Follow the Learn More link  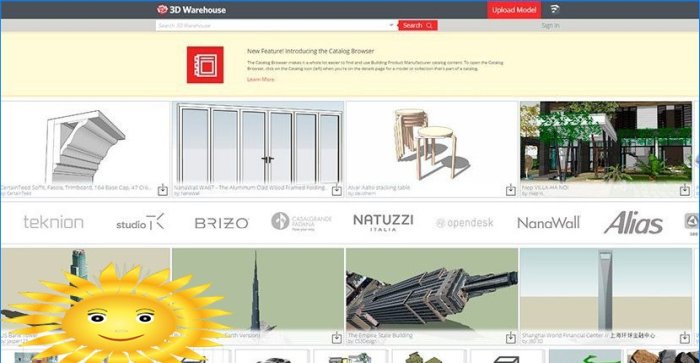261,79
